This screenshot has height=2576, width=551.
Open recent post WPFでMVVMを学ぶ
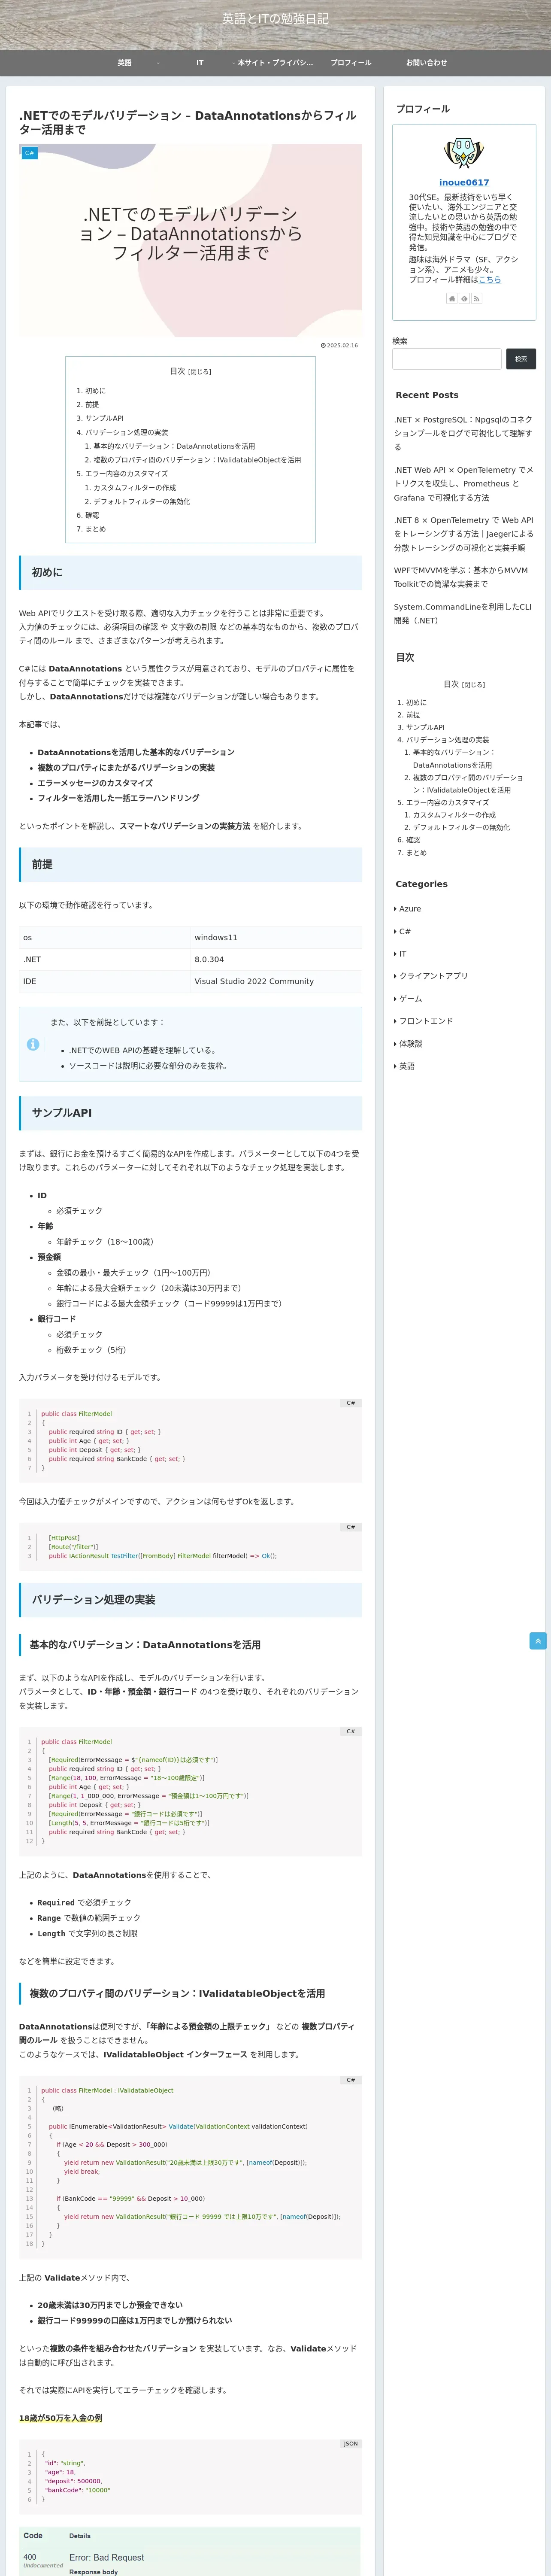(461, 577)
